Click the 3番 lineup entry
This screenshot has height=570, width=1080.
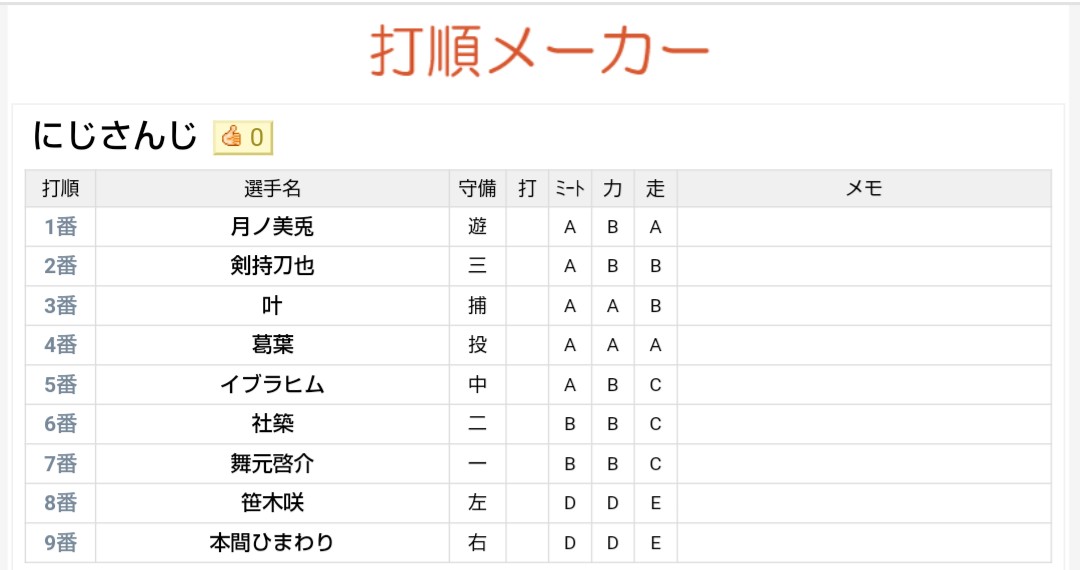pos(61,306)
